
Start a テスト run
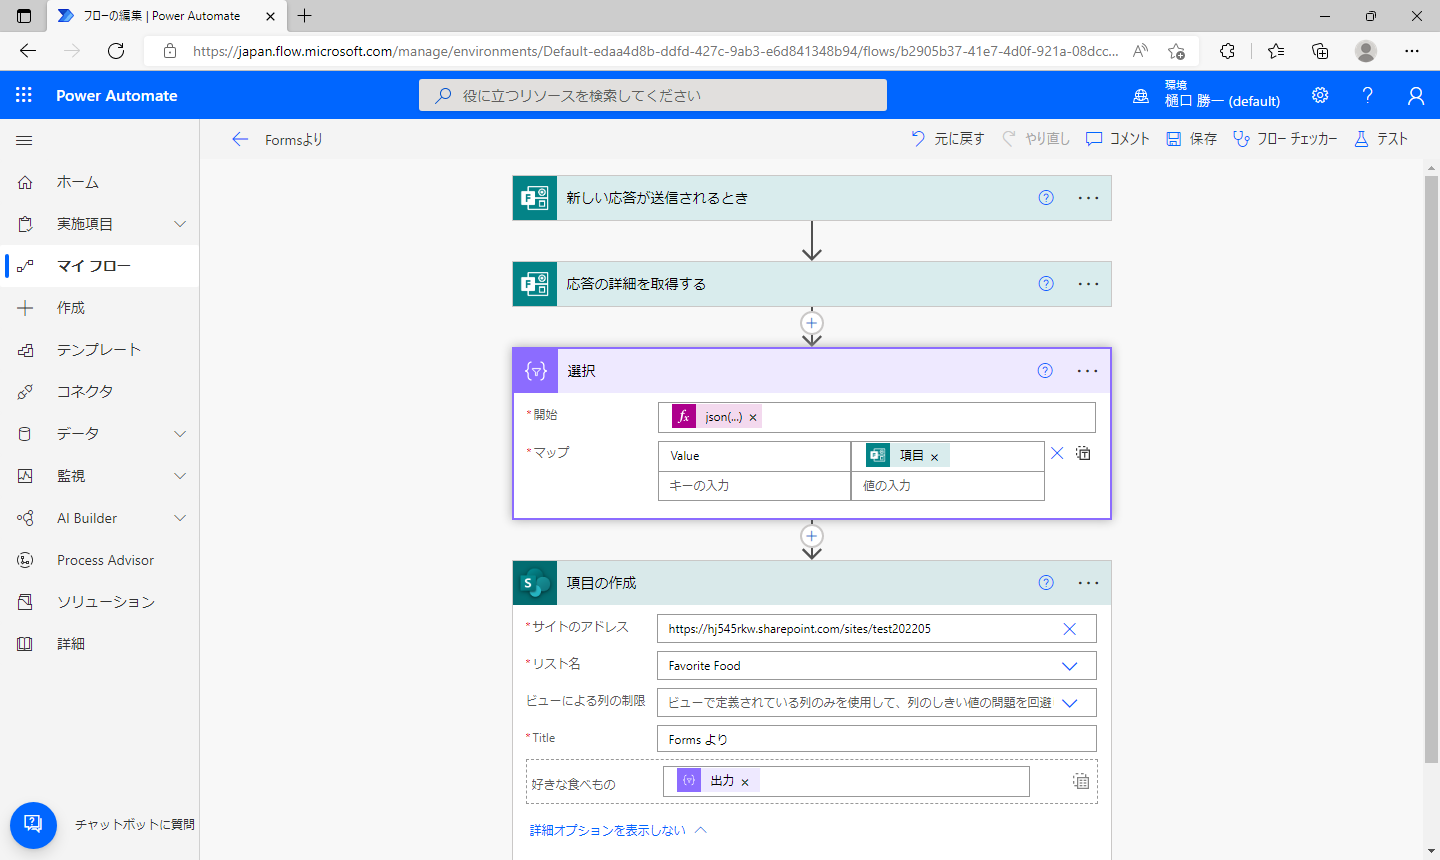1381,139
